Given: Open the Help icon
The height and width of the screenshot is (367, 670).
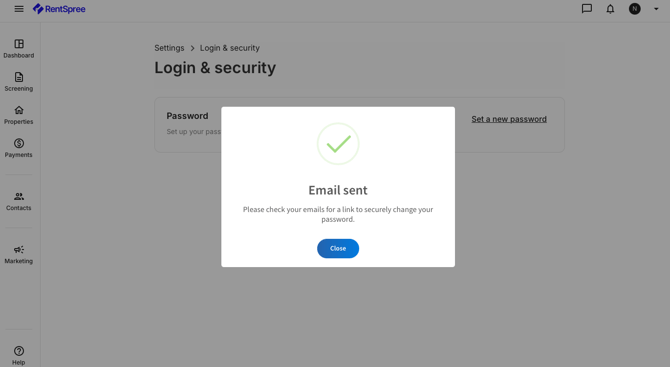Looking at the screenshot, I should (x=19, y=355).
